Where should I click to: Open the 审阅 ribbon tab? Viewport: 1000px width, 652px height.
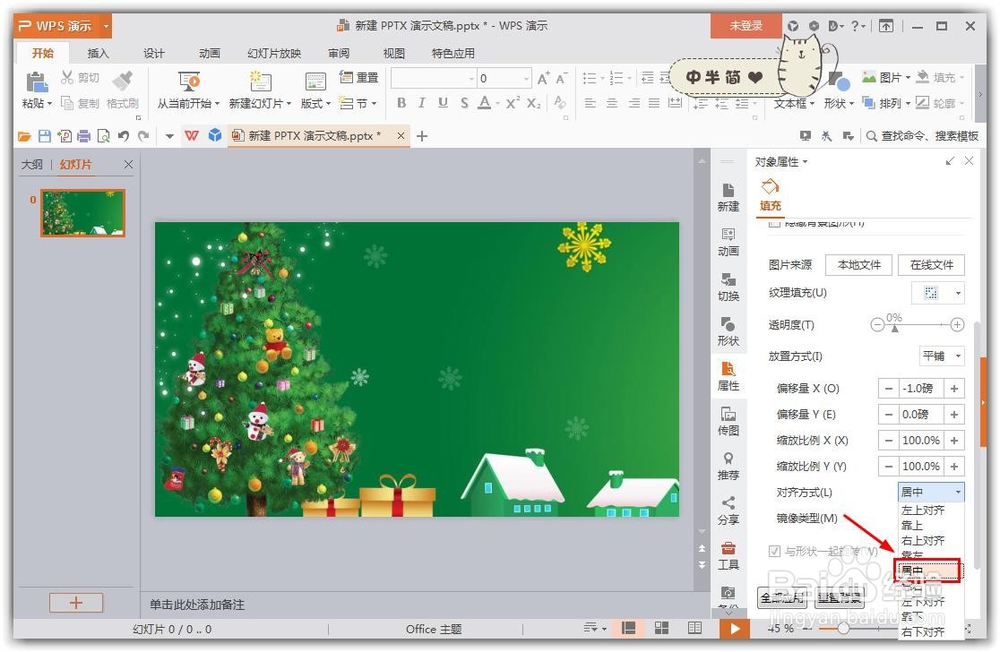click(339, 53)
